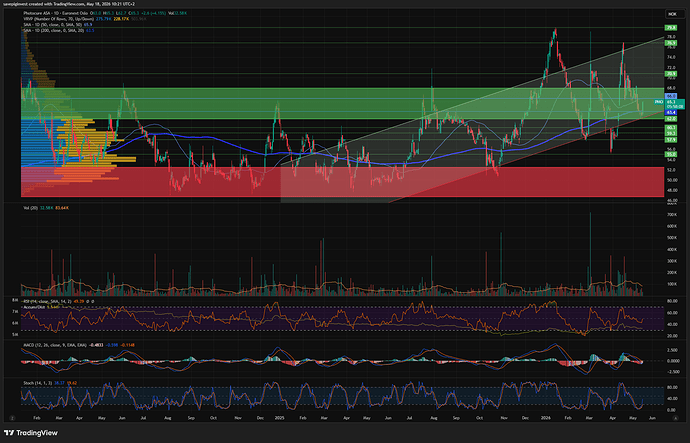Image resolution: width=690 pixels, height=443 pixels.
Task: Click the 500K volume axis label
Action: pos(672,238)
